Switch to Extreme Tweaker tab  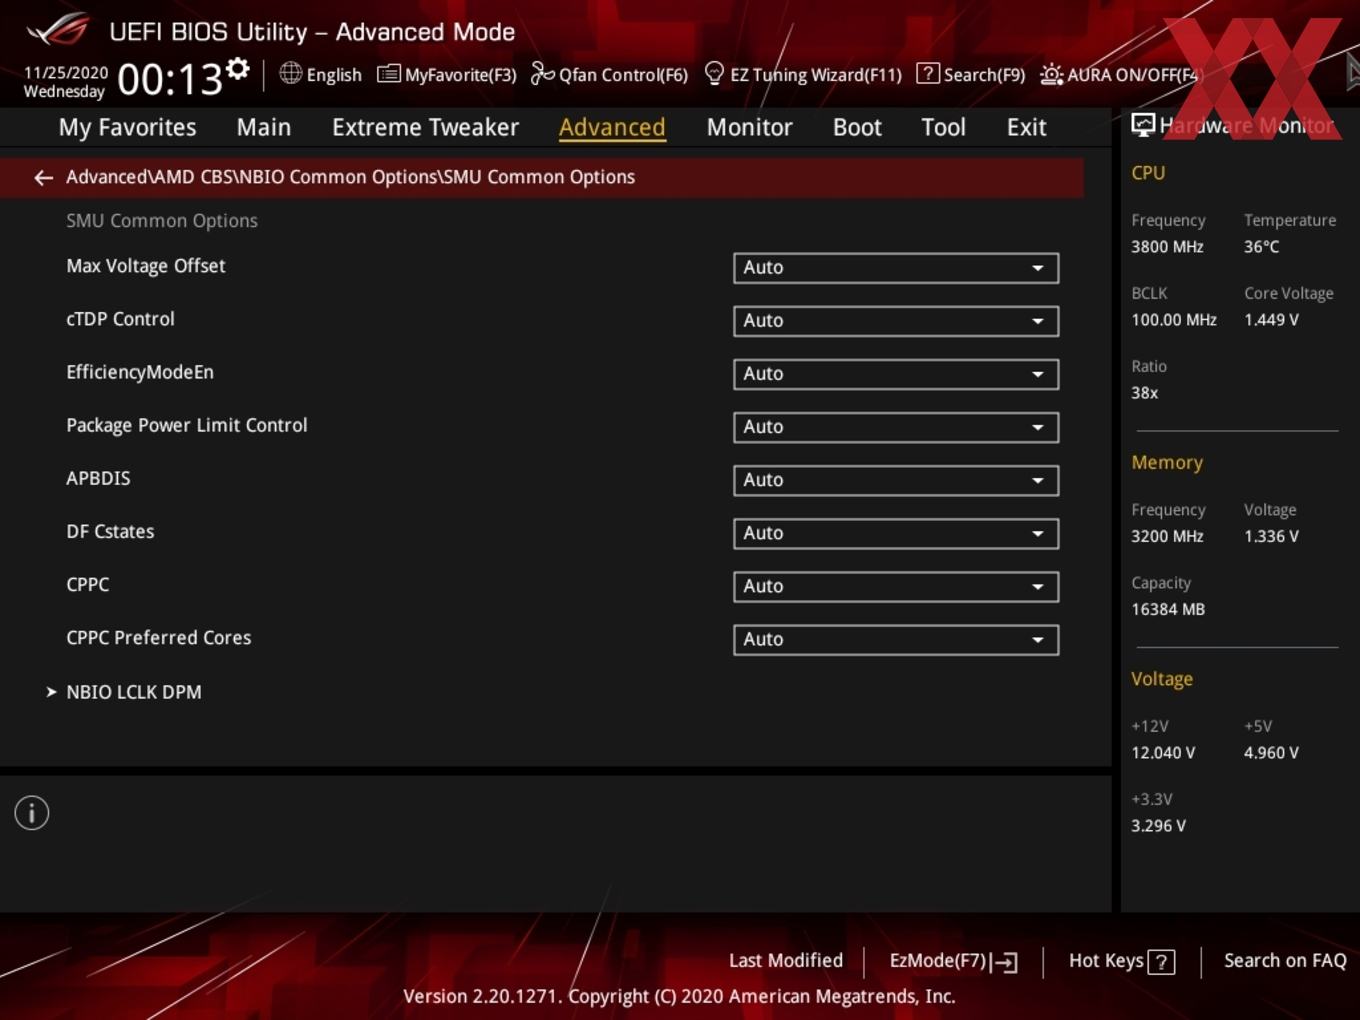425,127
